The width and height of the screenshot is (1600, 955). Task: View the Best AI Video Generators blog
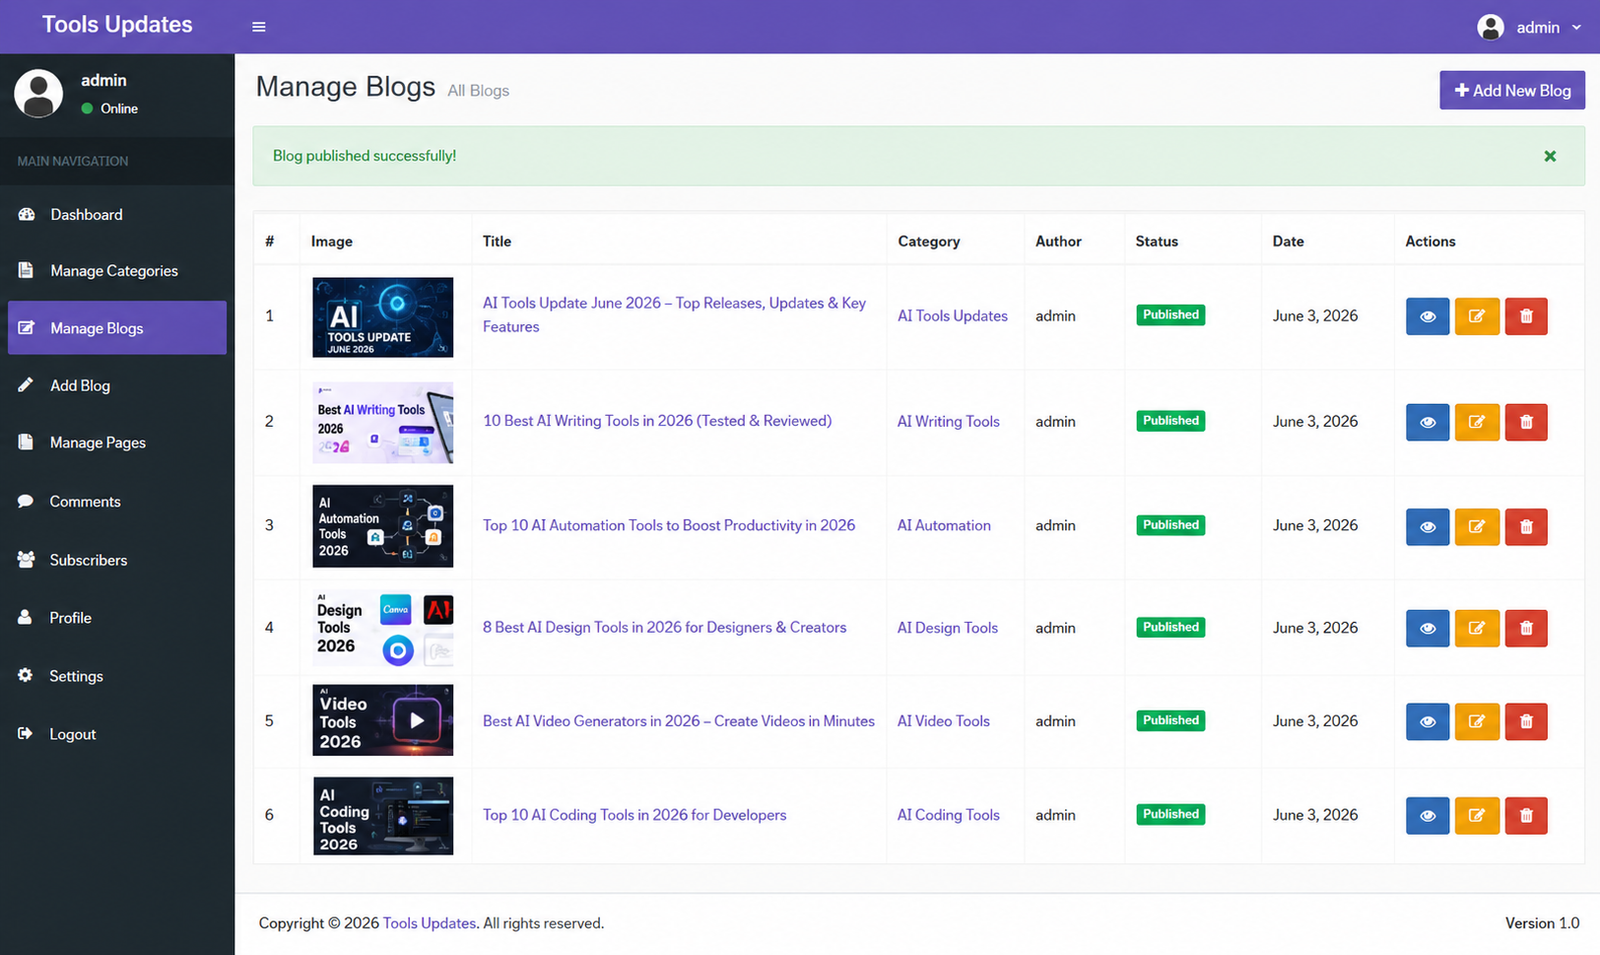1428,721
